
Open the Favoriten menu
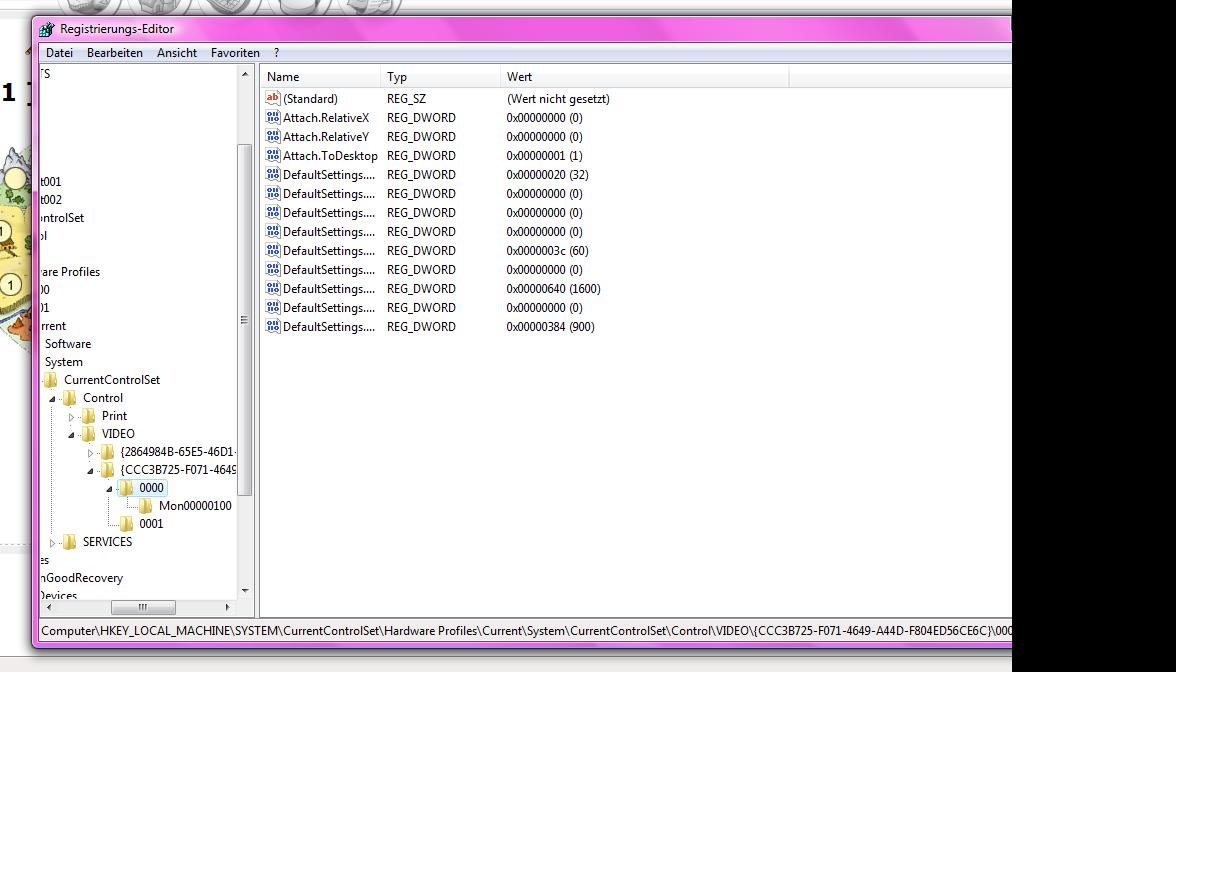point(235,53)
